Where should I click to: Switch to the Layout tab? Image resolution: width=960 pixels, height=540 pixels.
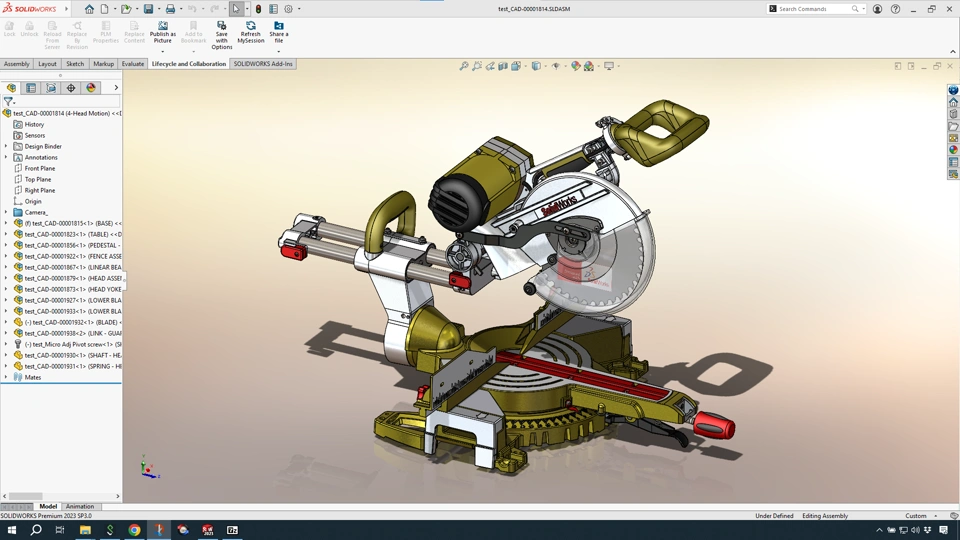click(x=47, y=64)
